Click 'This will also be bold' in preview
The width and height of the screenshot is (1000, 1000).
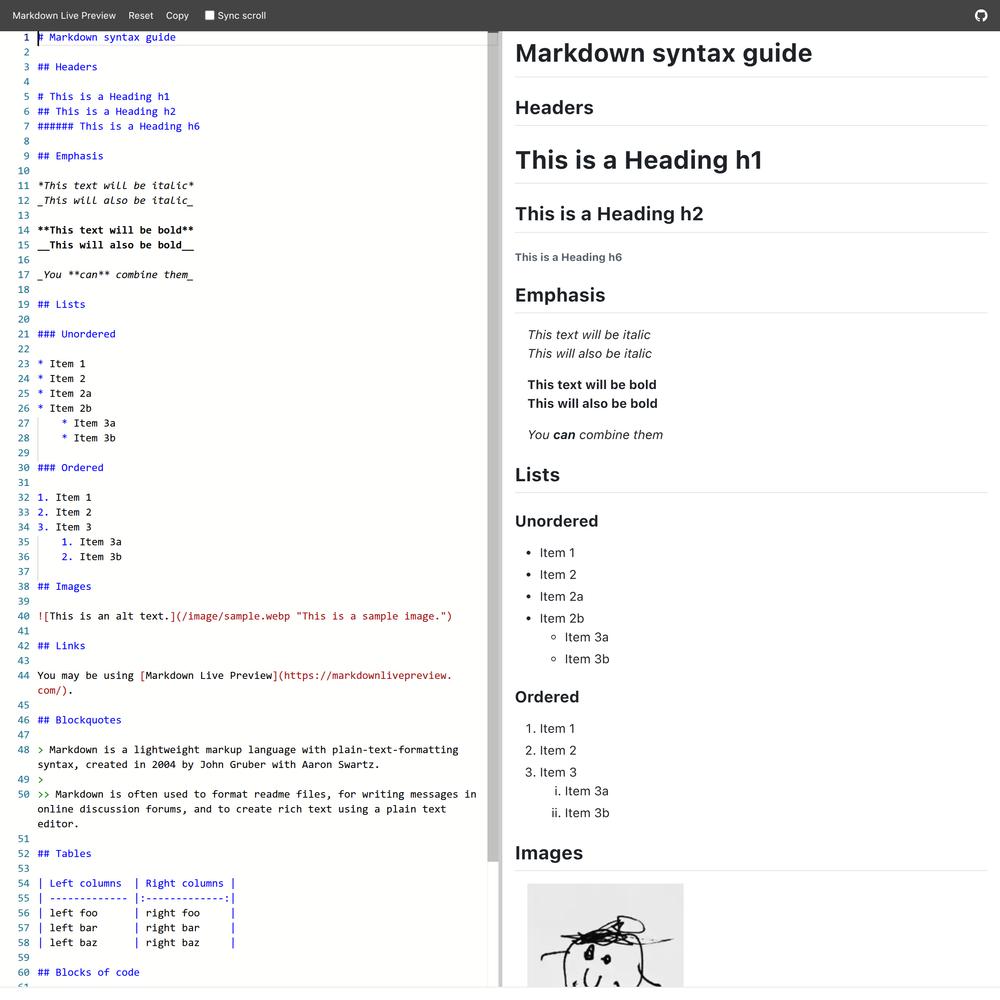tap(592, 404)
